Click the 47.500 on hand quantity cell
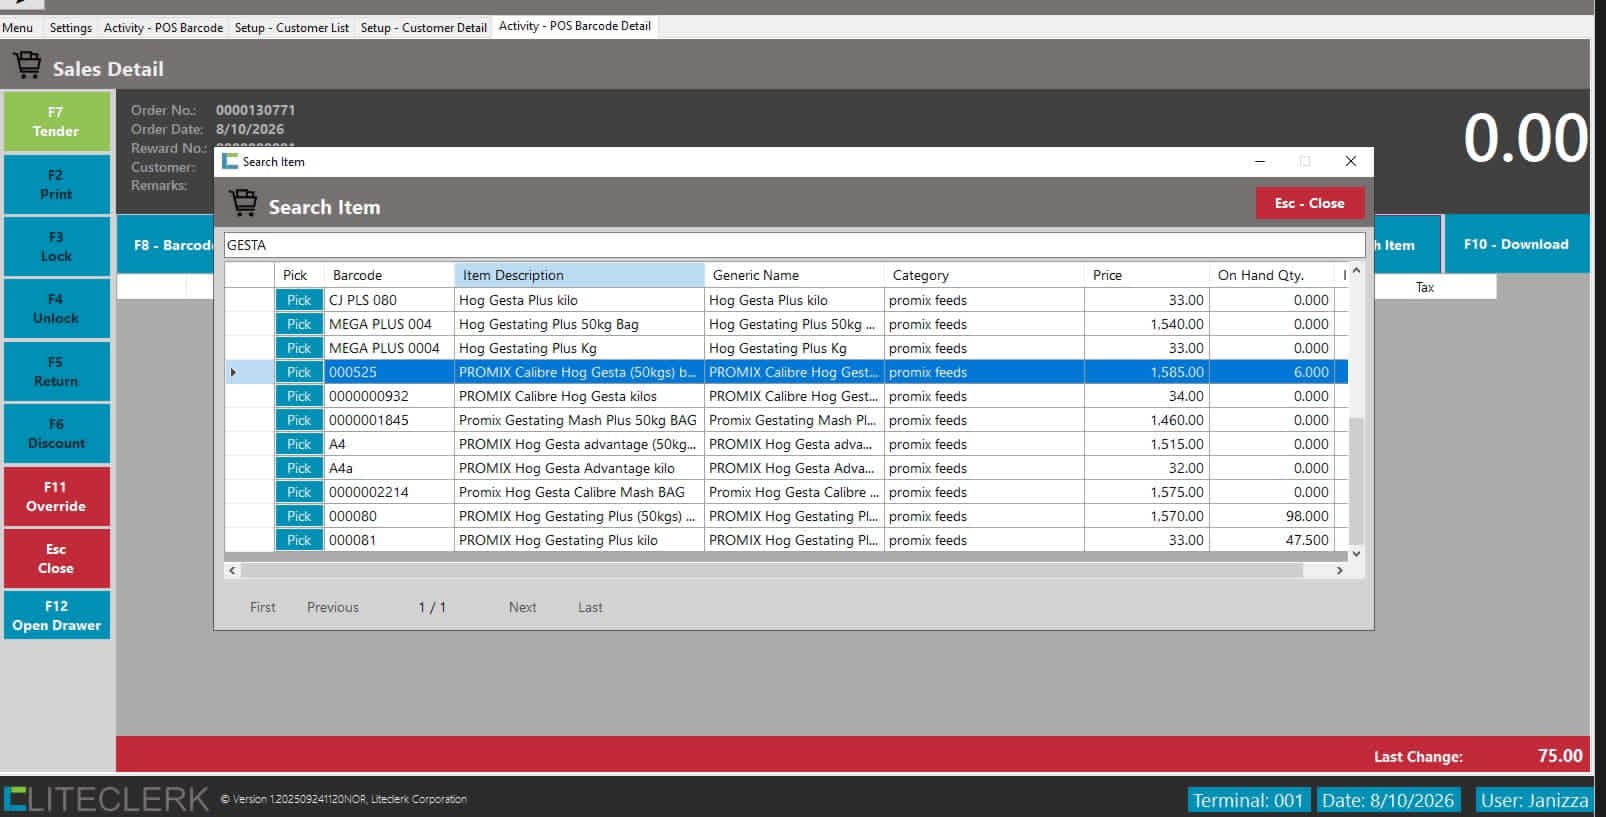This screenshot has width=1606, height=817. pos(1272,540)
